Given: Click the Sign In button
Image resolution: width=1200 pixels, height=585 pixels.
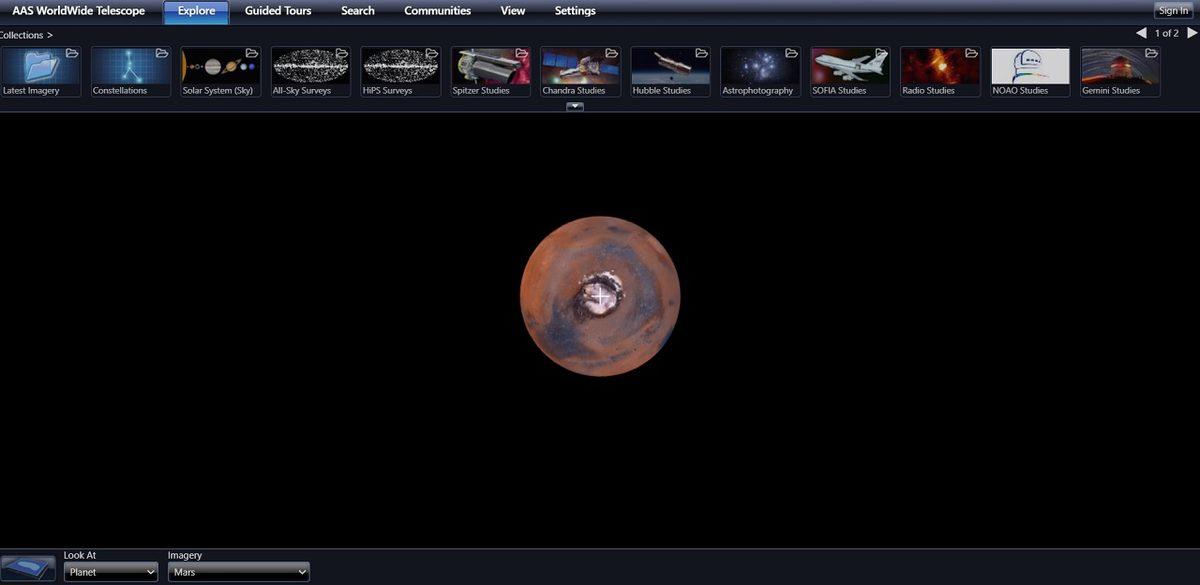Looking at the screenshot, I should tap(1173, 11).
